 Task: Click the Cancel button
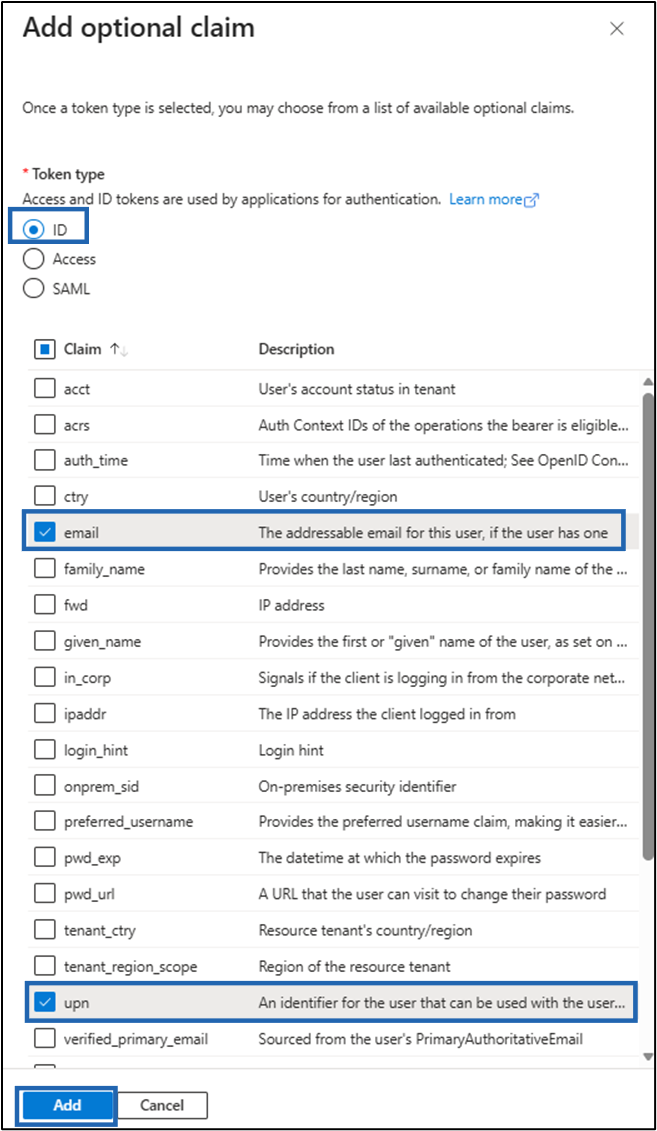coord(162,1105)
